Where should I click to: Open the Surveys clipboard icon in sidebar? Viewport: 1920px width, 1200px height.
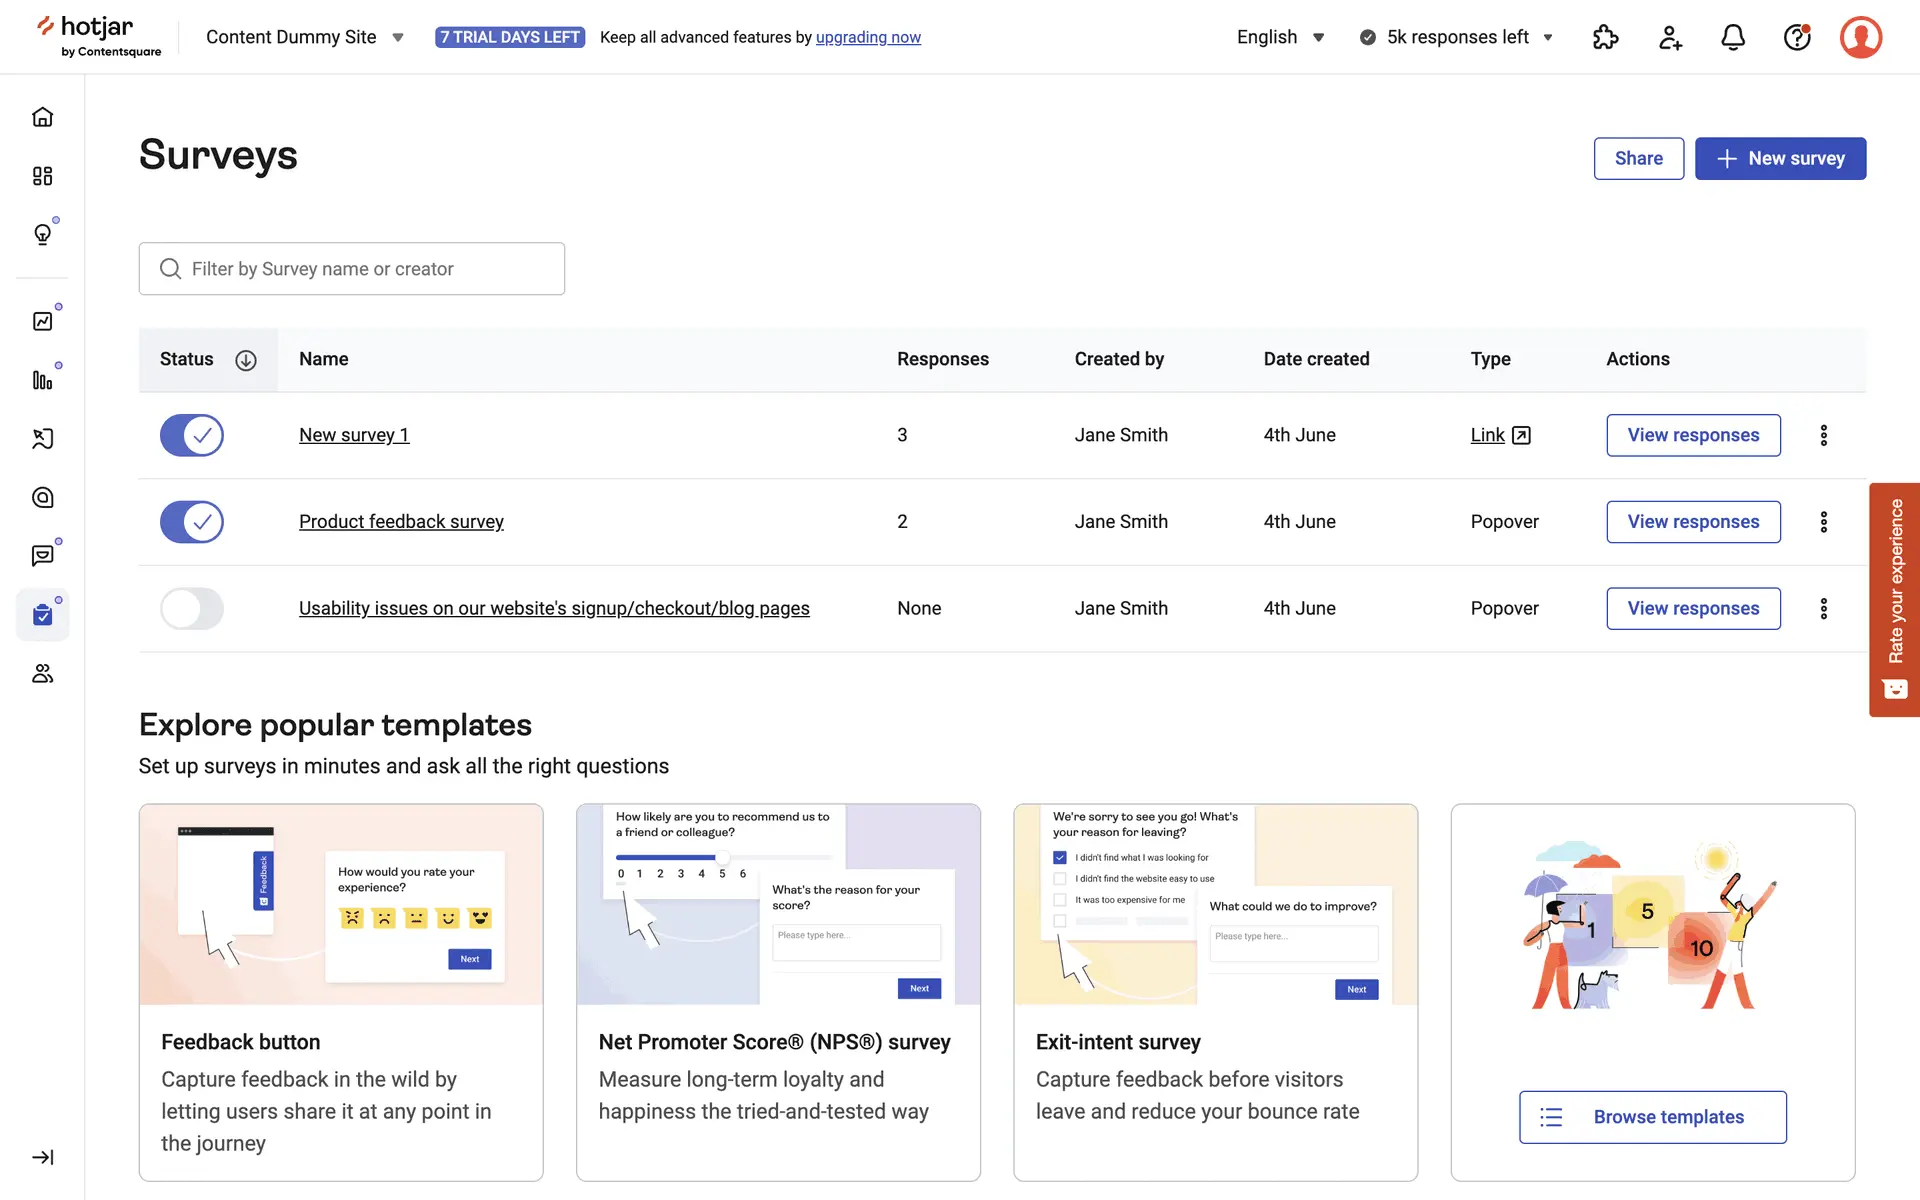click(42, 614)
